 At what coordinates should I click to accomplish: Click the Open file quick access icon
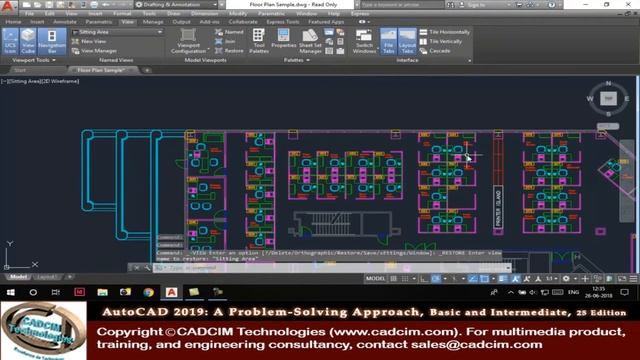click(38, 5)
